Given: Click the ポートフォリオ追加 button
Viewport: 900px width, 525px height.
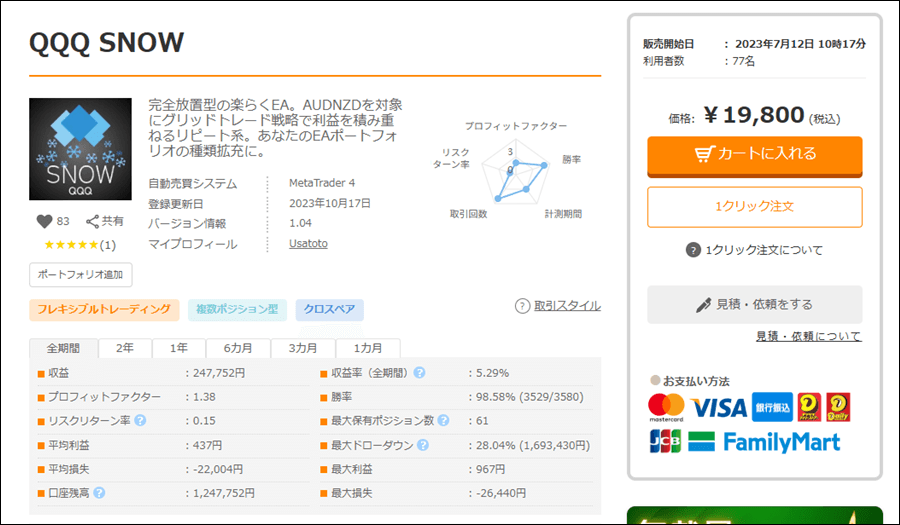Looking at the screenshot, I should [x=80, y=274].
